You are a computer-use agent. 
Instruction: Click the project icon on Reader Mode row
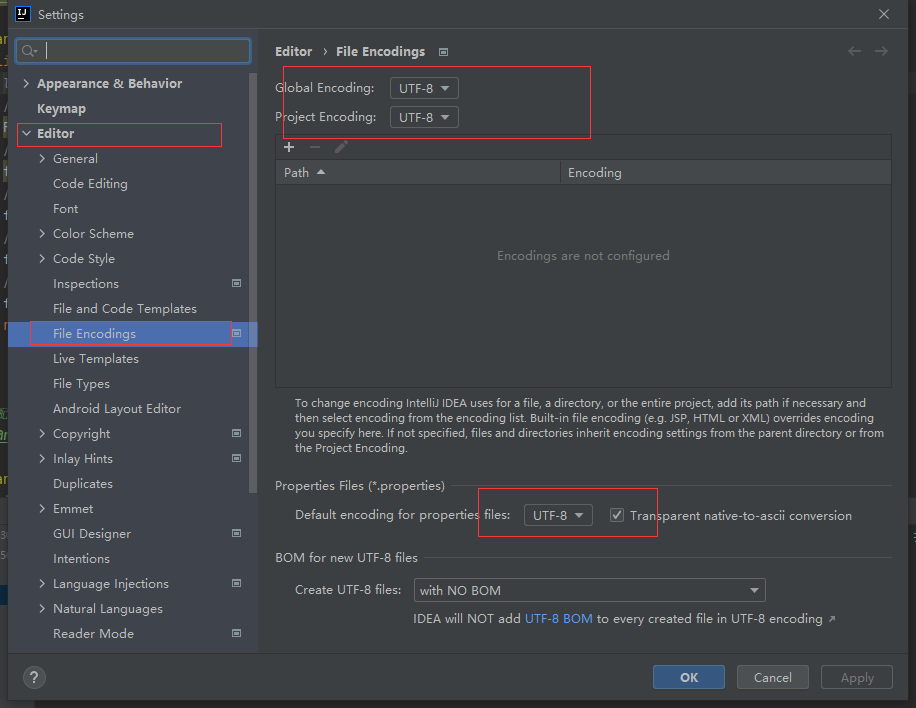point(237,633)
